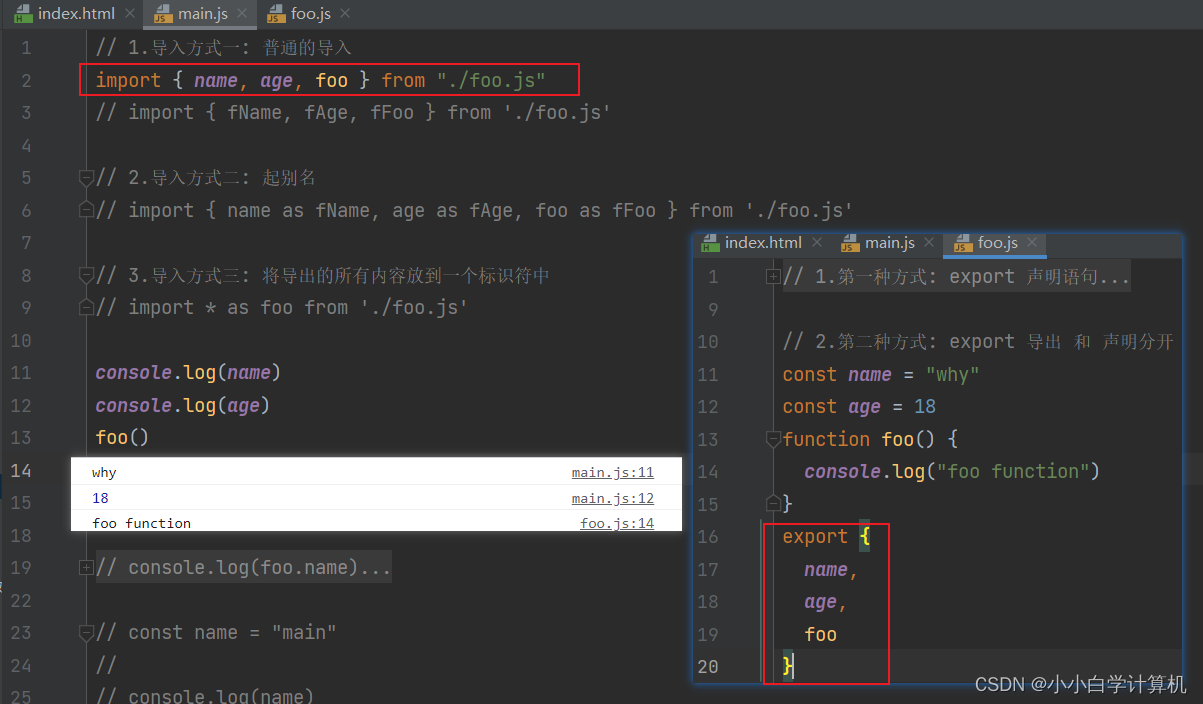Click the 'export {' keyword line in foo.js
This screenshot has width=1203, height=704.
point(827,536)
